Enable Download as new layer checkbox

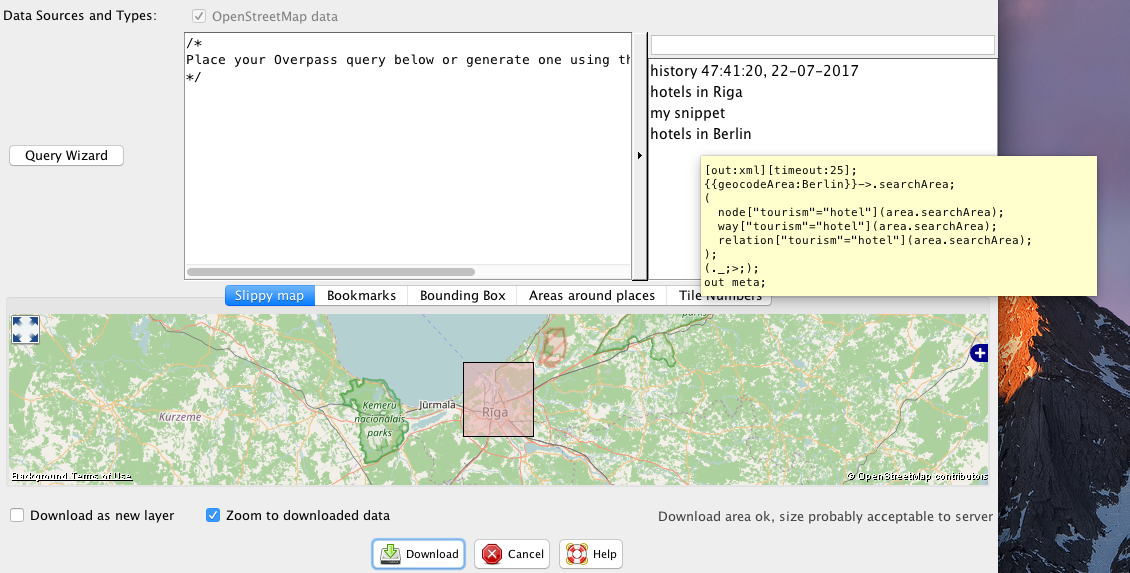(x=18, y=516)
